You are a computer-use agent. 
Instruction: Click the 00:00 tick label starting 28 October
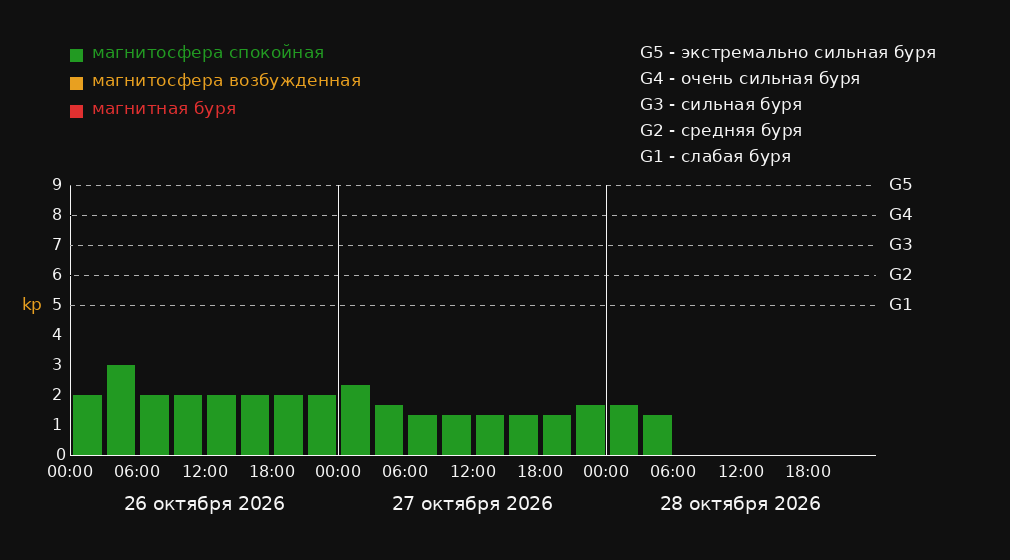coord(606,472)
